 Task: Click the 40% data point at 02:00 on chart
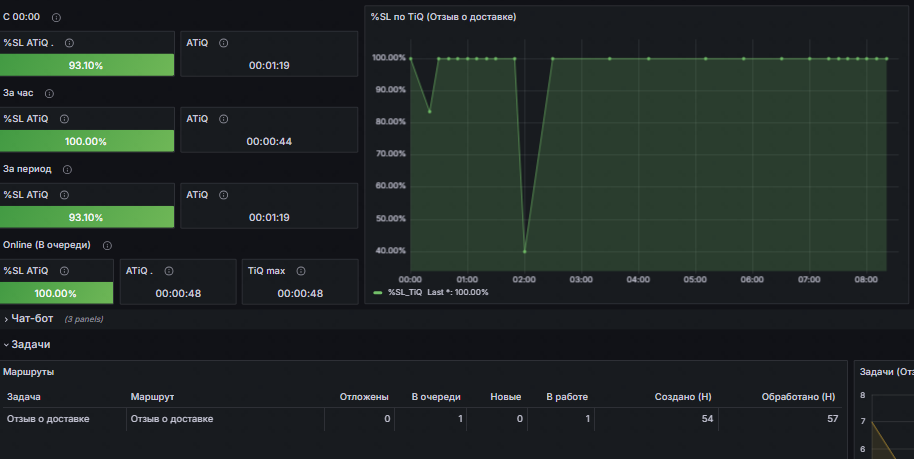pyautogui.click(x=525, y=251)
